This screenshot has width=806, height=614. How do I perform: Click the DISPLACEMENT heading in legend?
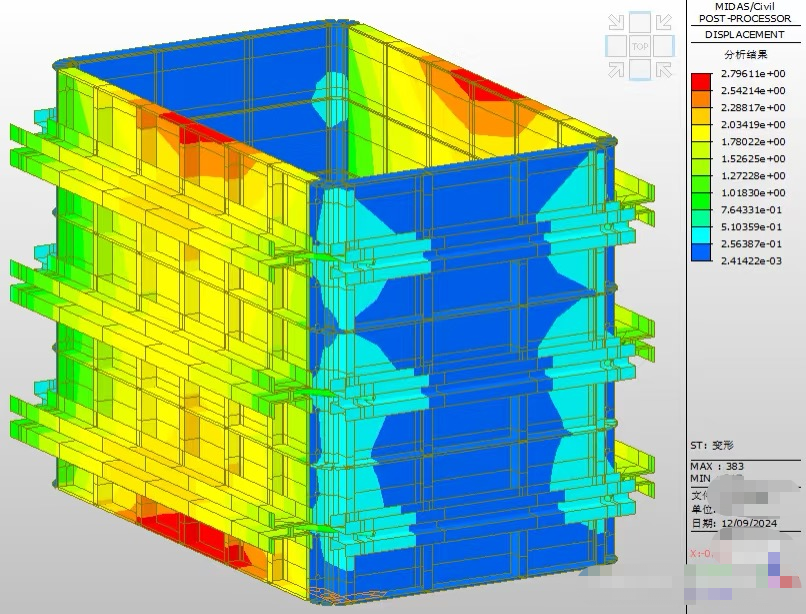pyautogui.click(x=745, y=34)
